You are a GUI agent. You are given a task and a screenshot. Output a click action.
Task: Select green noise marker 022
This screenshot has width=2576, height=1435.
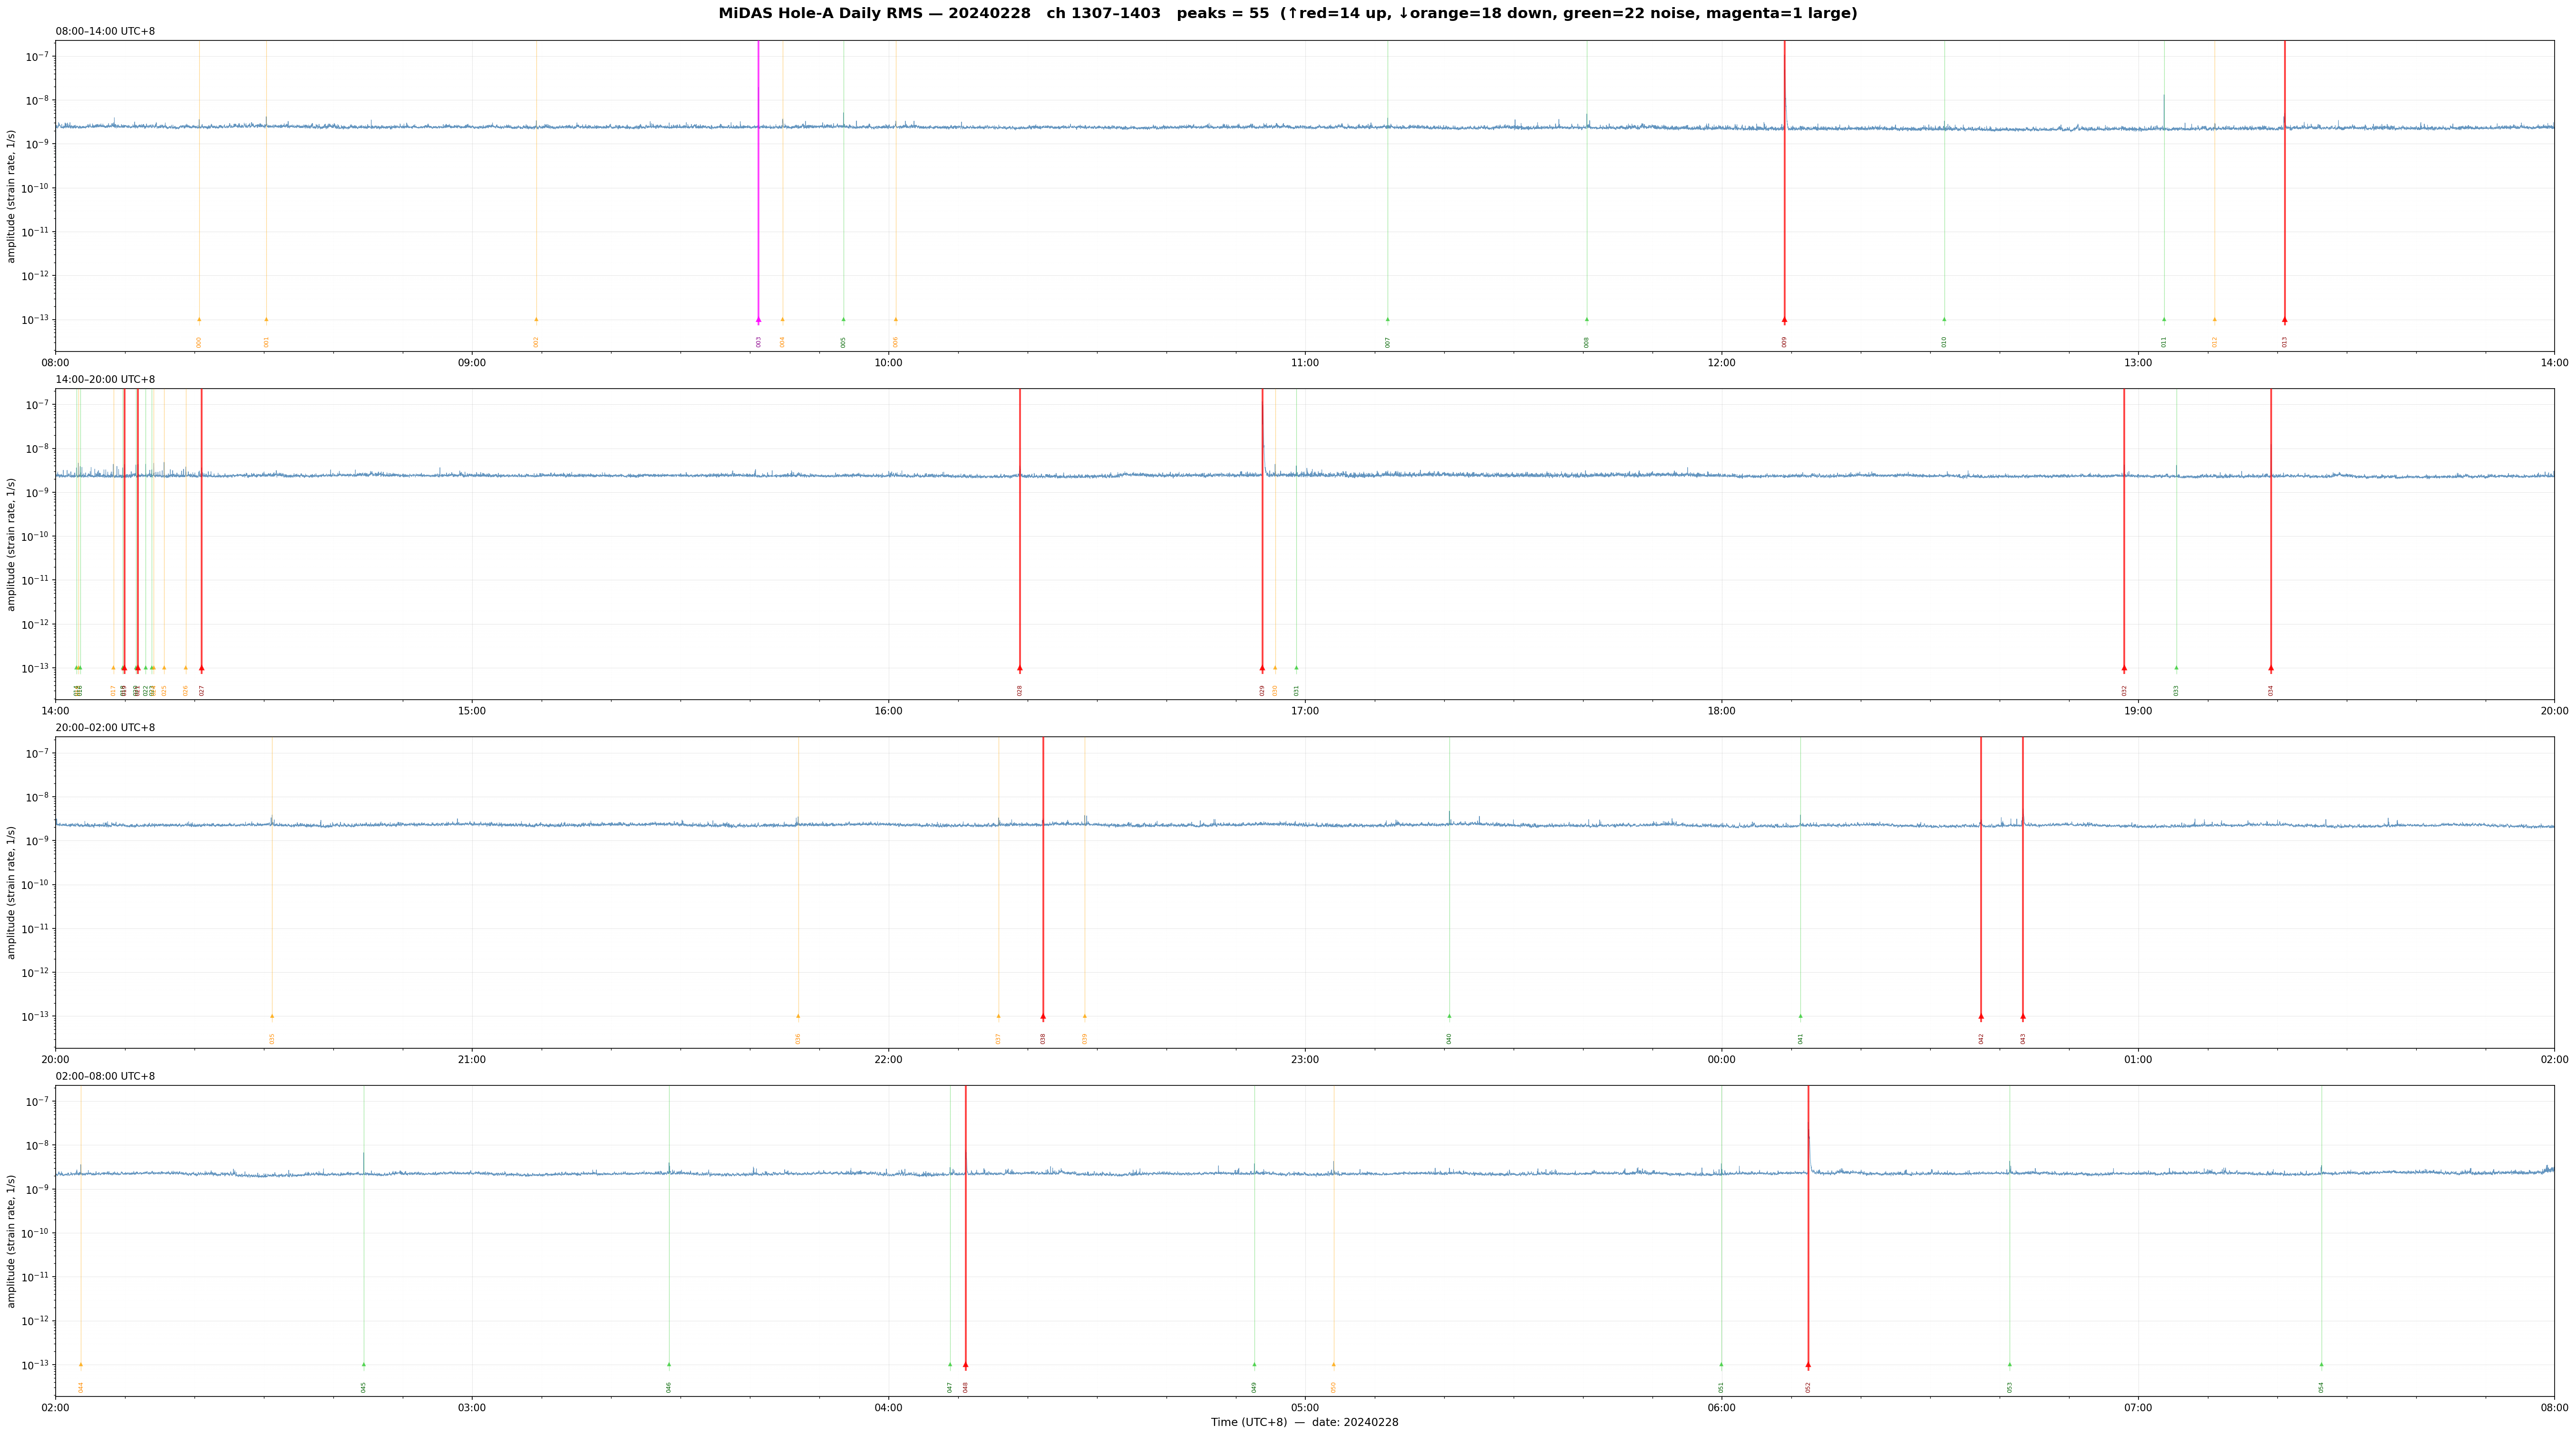(145, 668)
